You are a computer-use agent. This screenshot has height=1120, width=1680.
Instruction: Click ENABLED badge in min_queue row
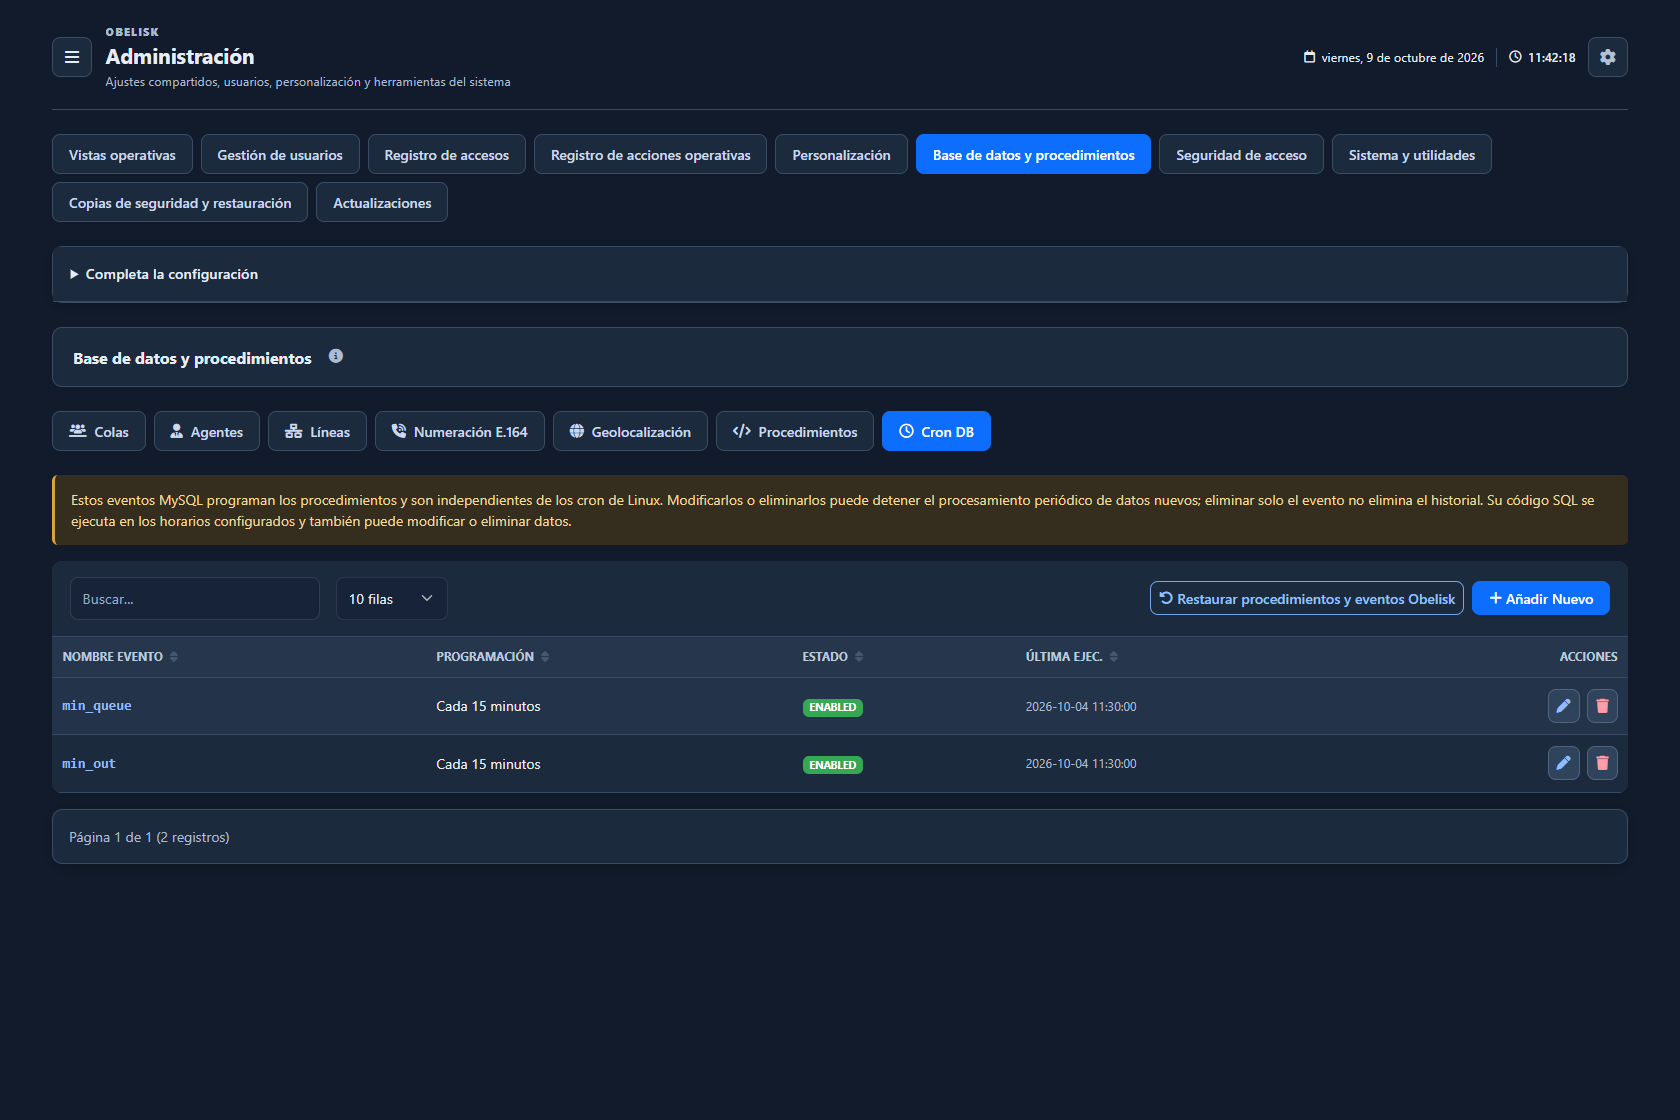pyautogui.click(x=833, y=707)
